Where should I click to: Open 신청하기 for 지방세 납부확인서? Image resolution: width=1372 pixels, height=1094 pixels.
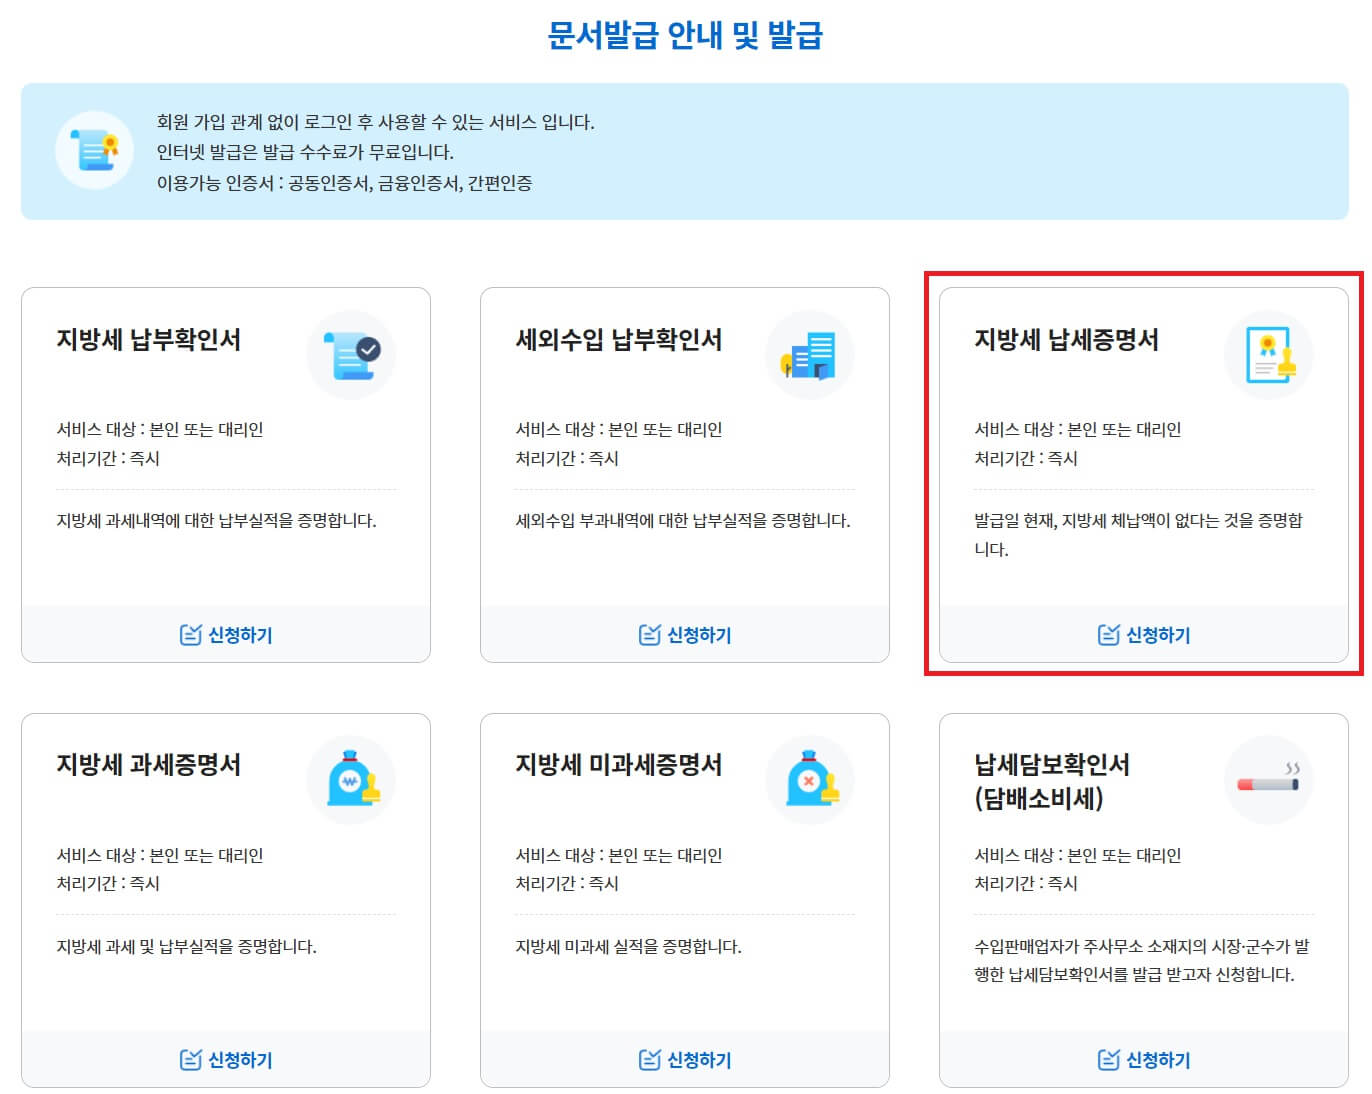tap(226, 634)
